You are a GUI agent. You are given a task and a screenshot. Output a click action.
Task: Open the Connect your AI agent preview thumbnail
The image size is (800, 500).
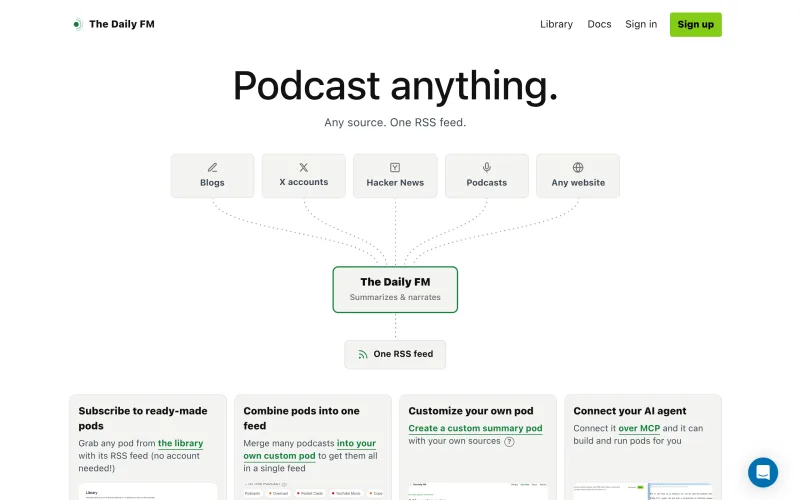(642, 491)
